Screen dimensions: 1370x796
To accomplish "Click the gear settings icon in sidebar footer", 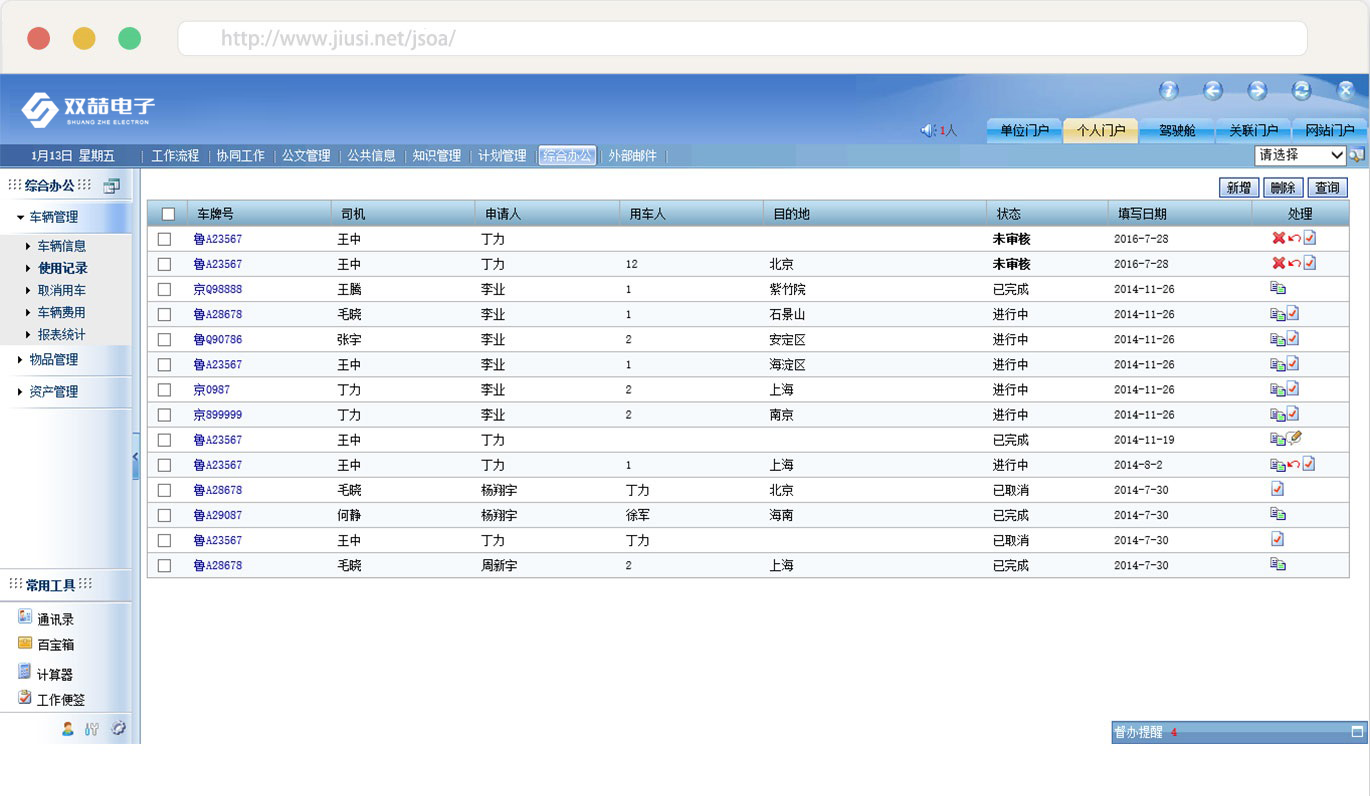I will click(118, 728).
